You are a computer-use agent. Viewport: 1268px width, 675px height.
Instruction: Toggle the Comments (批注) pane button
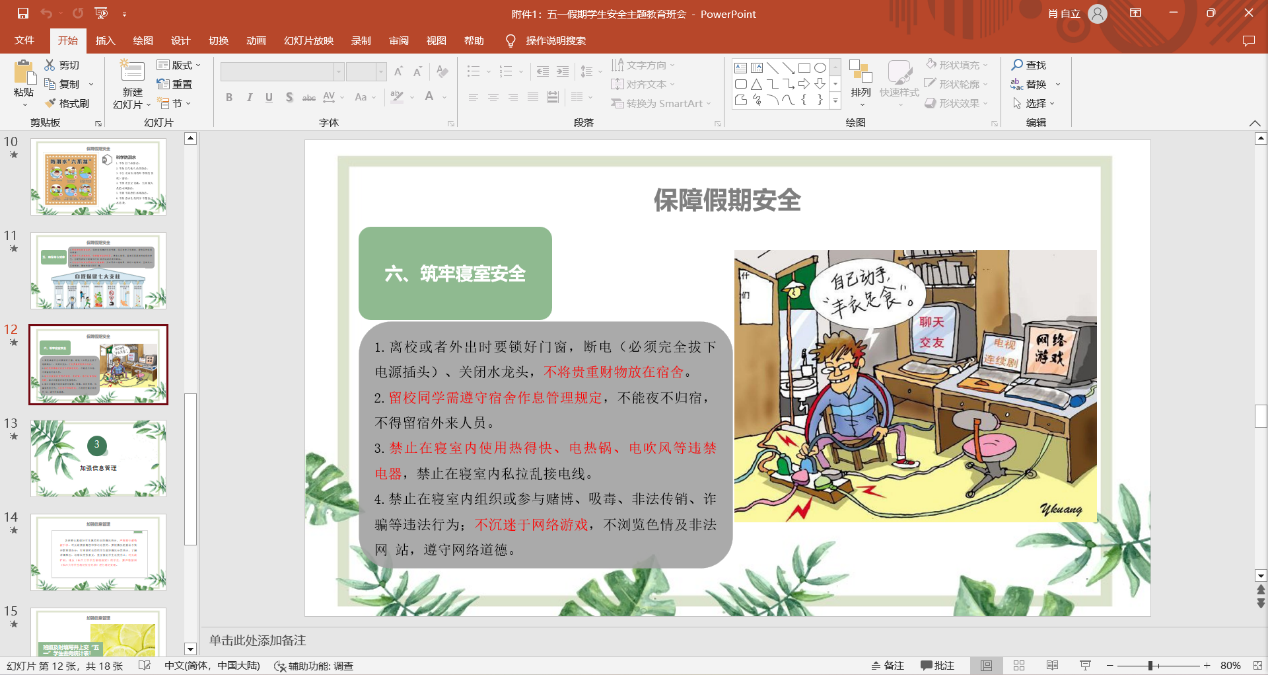pyautogui.click(x=937, y=665)
